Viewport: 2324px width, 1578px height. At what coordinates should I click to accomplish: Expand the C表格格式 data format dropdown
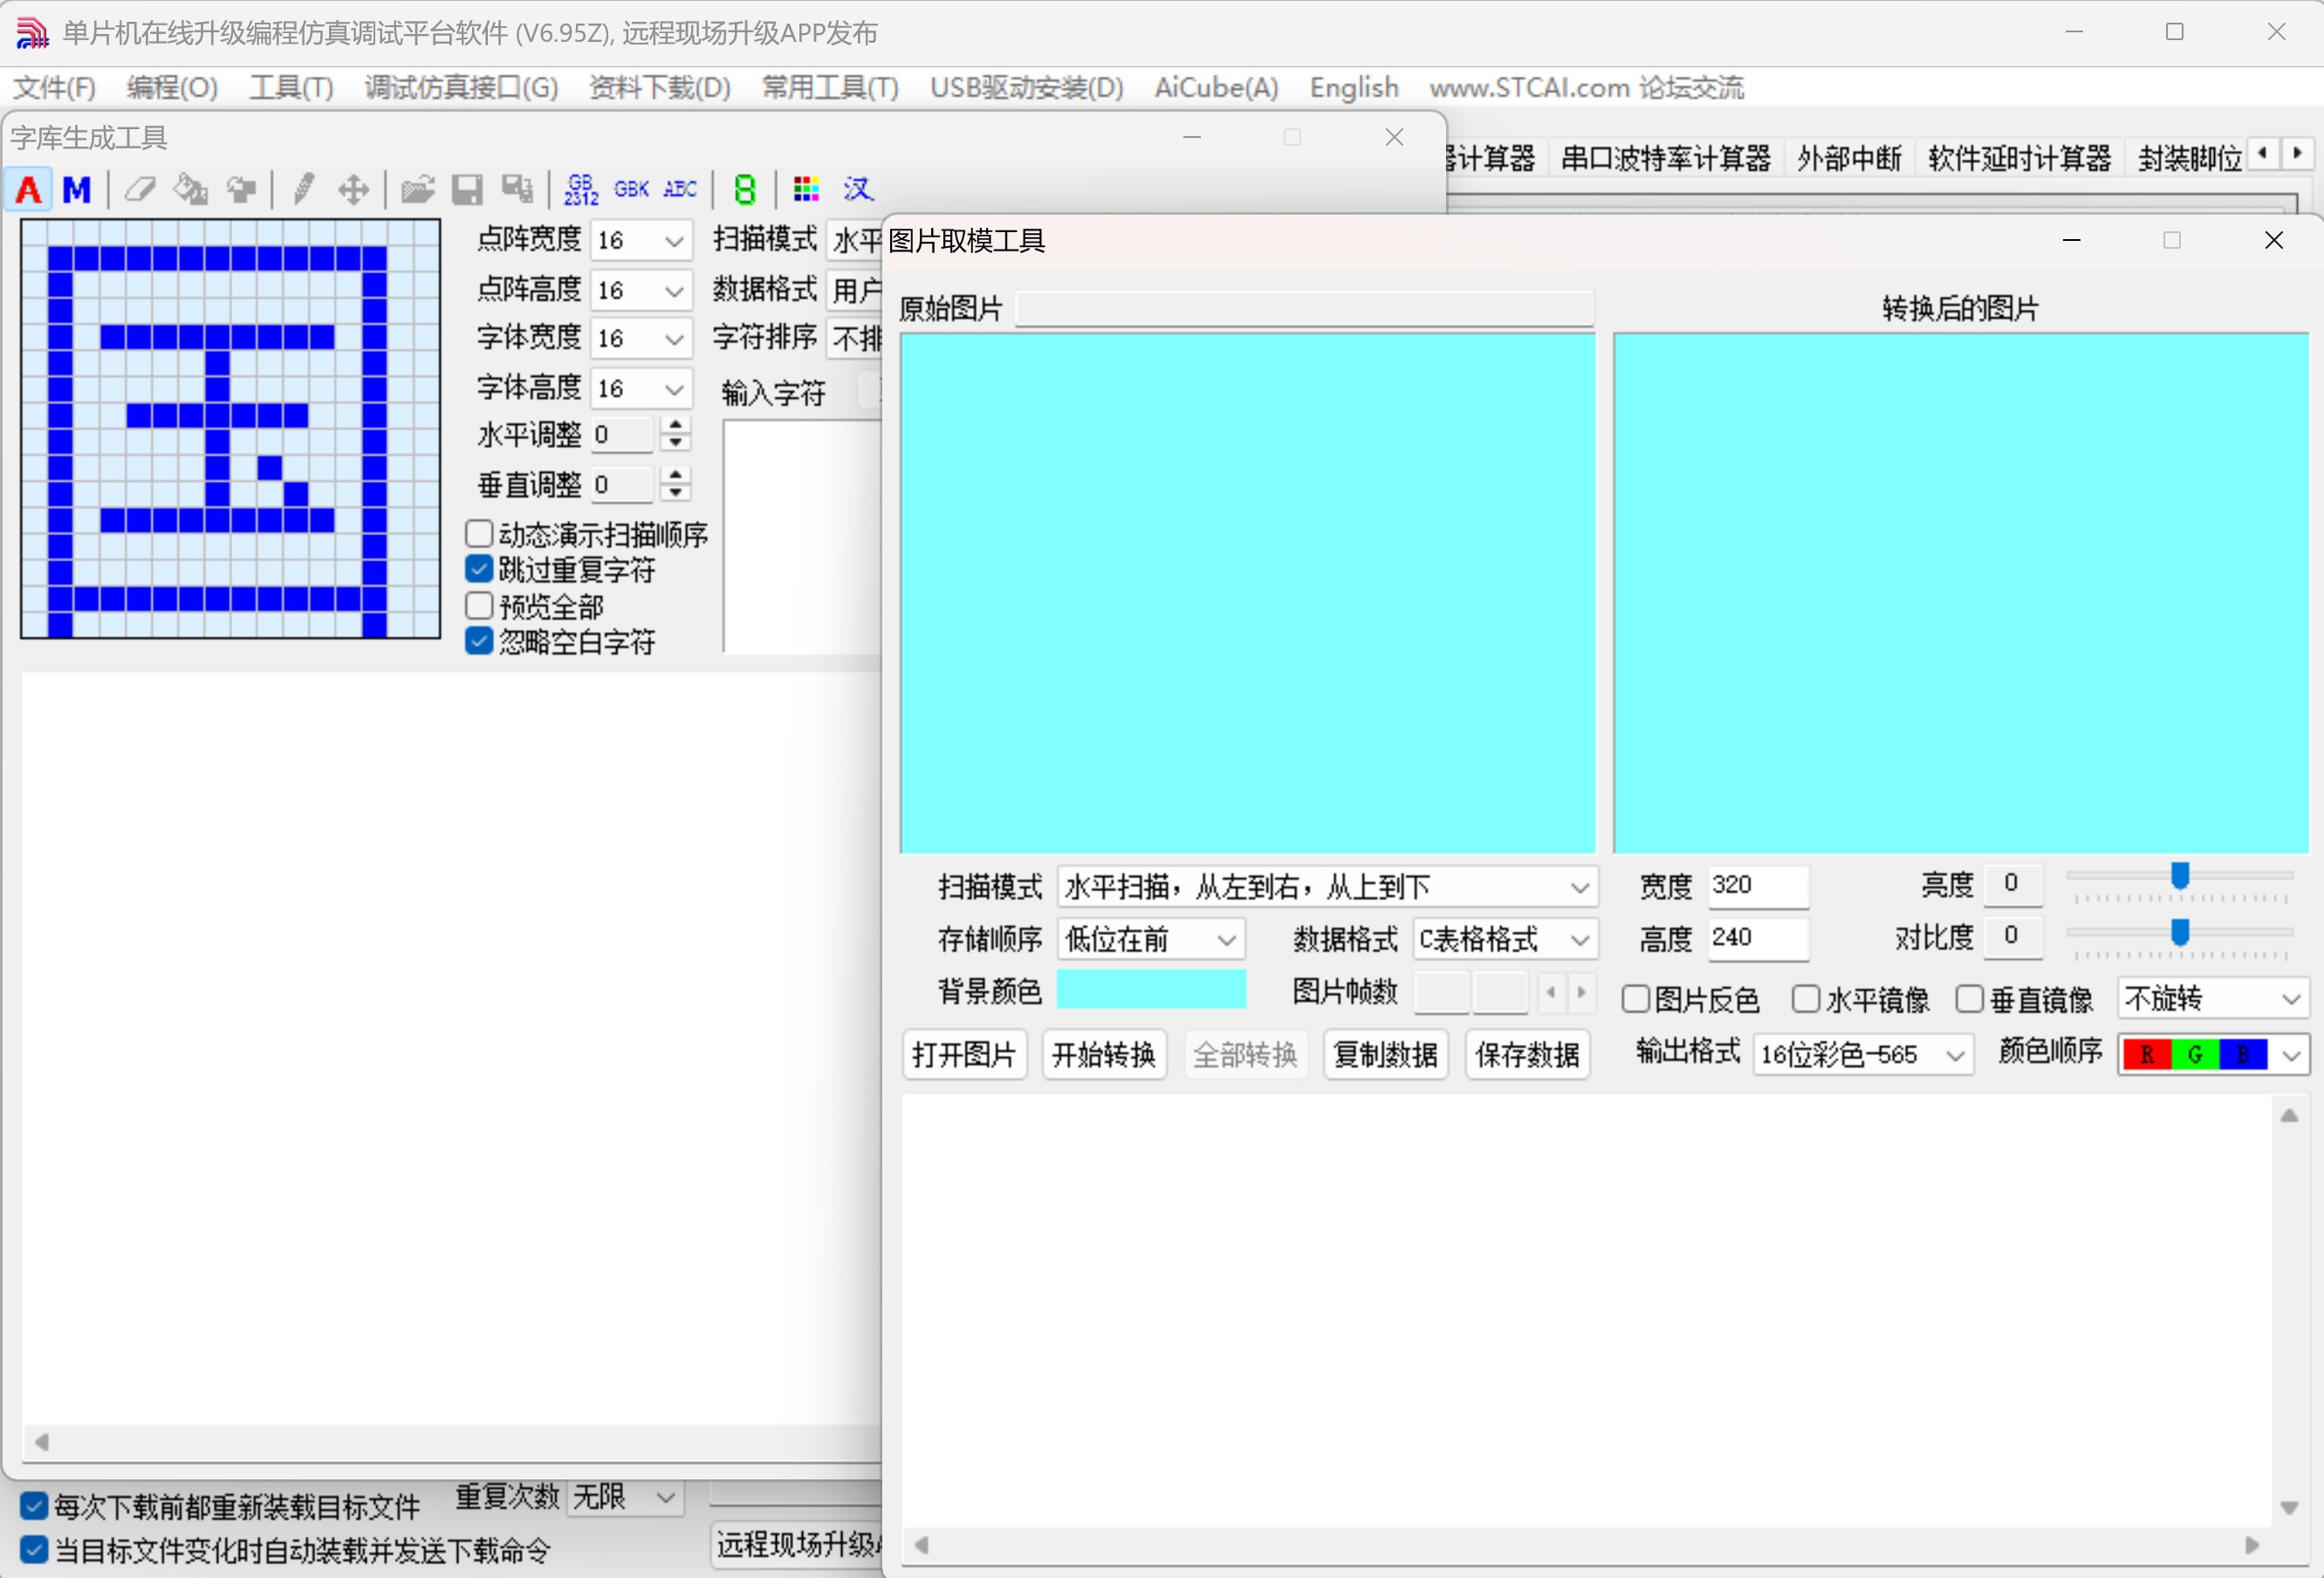click(1505, 939)
